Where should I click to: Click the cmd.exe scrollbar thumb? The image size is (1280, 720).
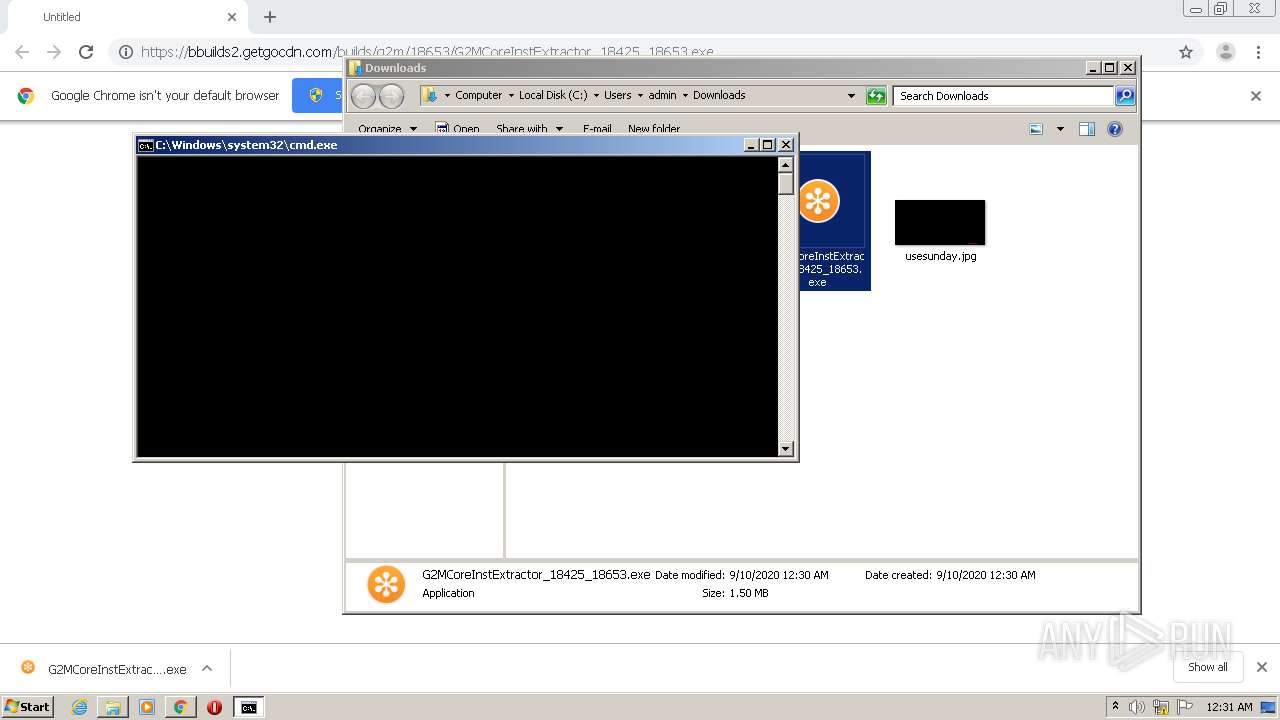[x=786, y=183]
